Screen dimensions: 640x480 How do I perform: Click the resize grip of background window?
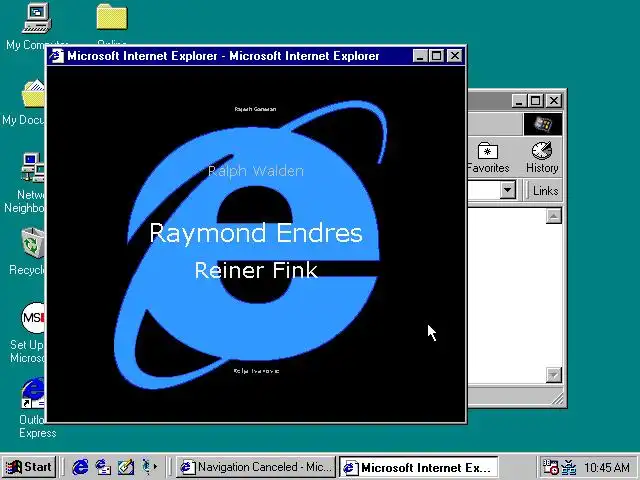pyautogui.click(x=557, y=398)
